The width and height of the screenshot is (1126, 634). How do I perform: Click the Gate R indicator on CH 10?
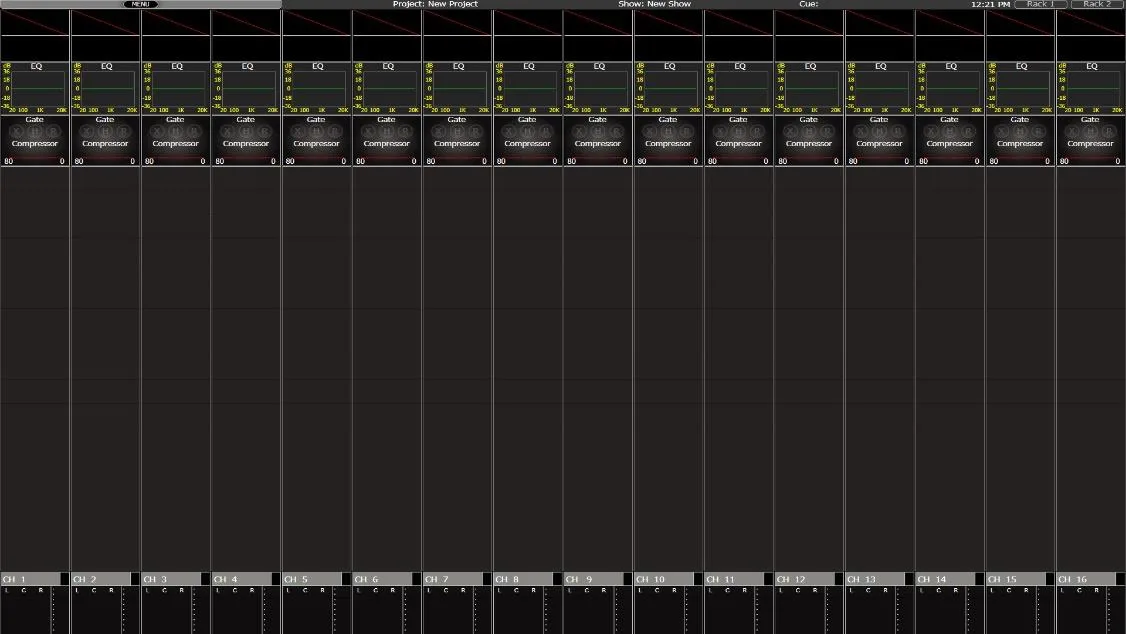click(x=687, y=132)
